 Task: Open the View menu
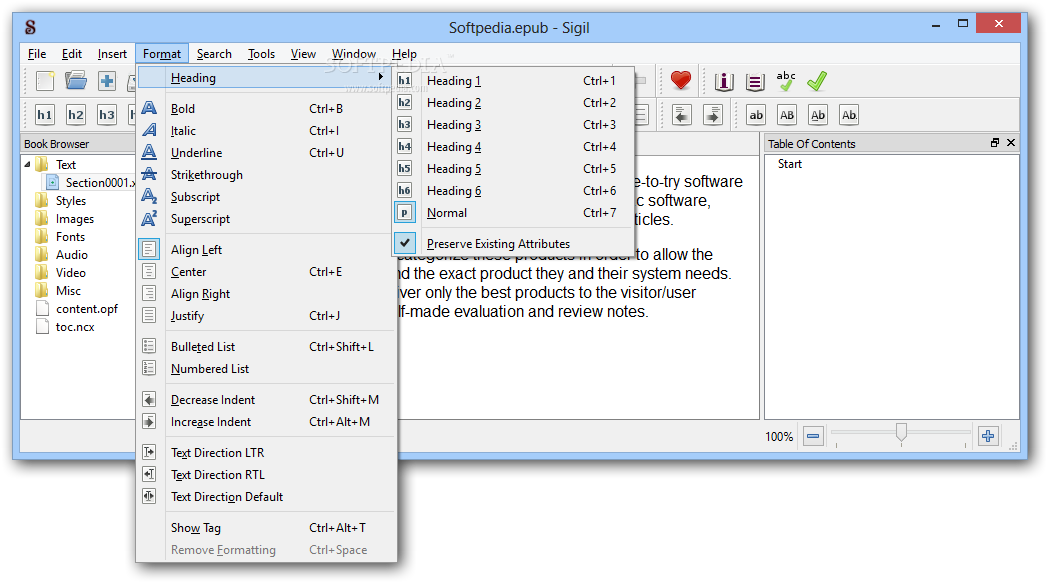(303, 53)
